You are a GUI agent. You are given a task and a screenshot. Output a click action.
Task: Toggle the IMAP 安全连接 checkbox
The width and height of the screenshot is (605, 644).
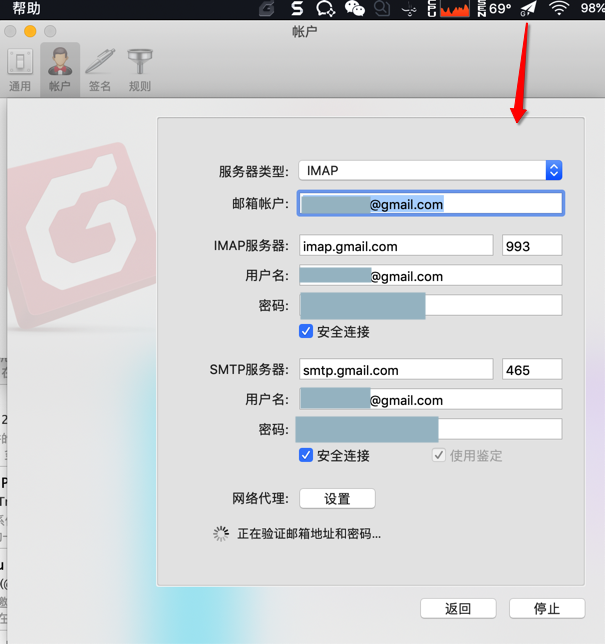(306, 331)
